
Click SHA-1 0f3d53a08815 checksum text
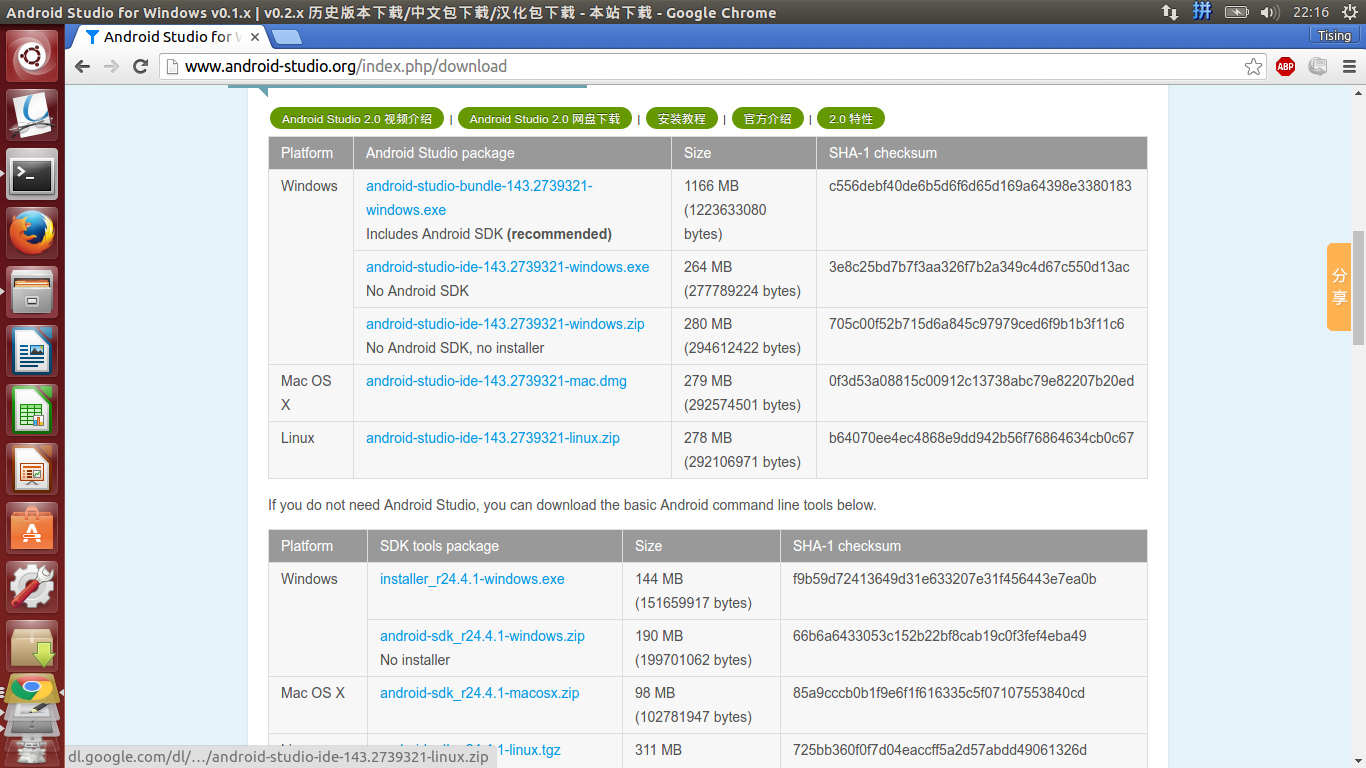pyautogui.click(x=981, y=381)
